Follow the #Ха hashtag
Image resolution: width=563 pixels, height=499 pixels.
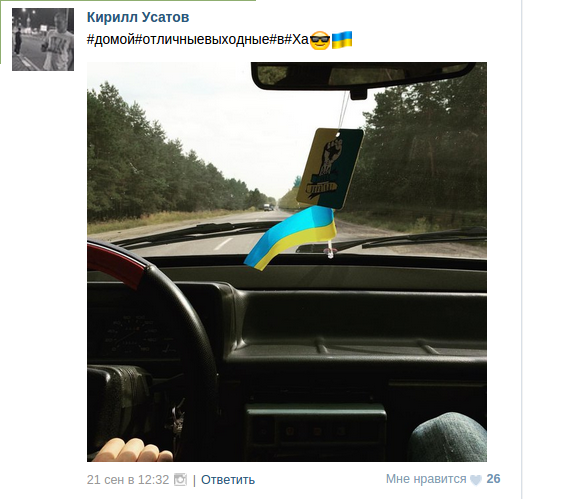(x=296, y=39)
